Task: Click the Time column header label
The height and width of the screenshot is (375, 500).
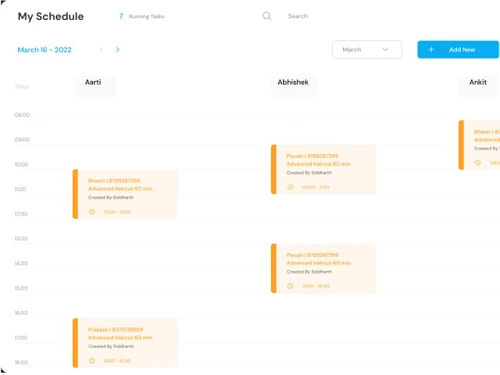Action: point(22,87)
